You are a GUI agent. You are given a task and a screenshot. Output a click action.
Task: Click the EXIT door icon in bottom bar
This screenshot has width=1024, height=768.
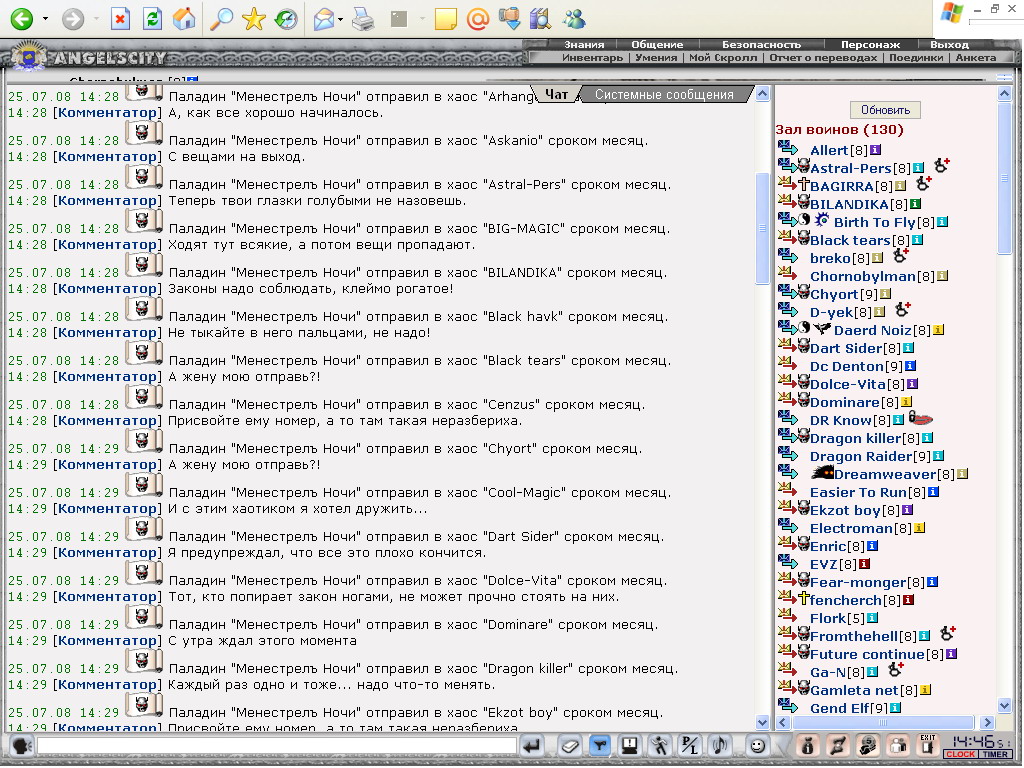927,745
